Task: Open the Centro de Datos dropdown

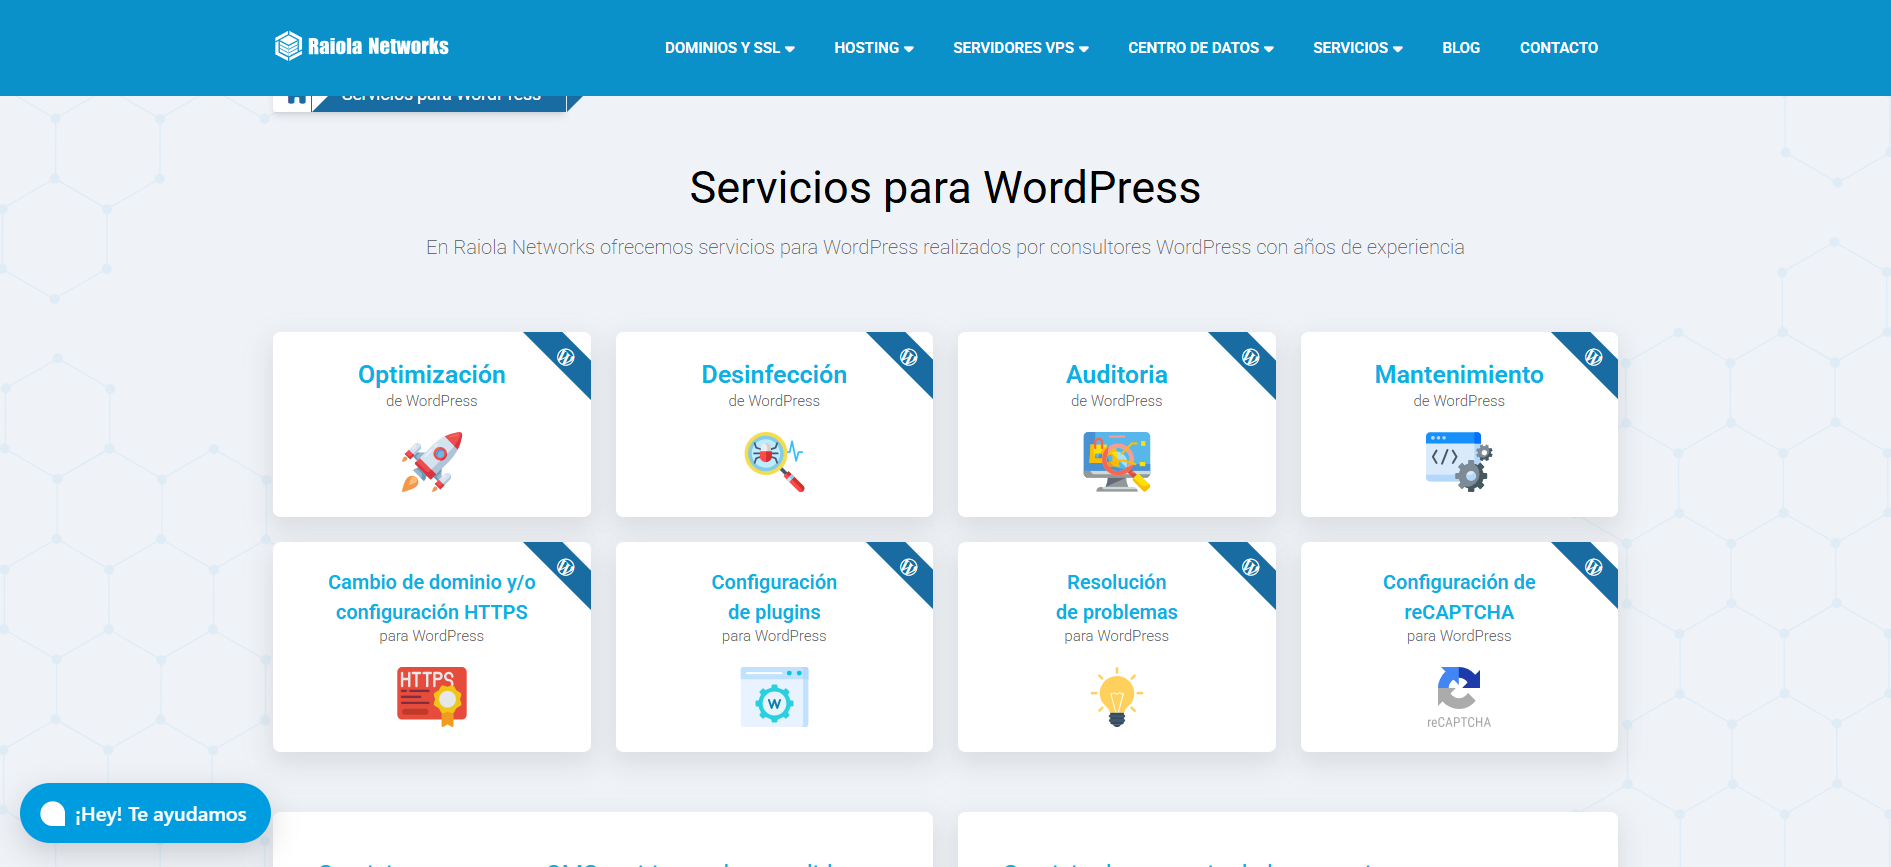Action: (1200, 48)
